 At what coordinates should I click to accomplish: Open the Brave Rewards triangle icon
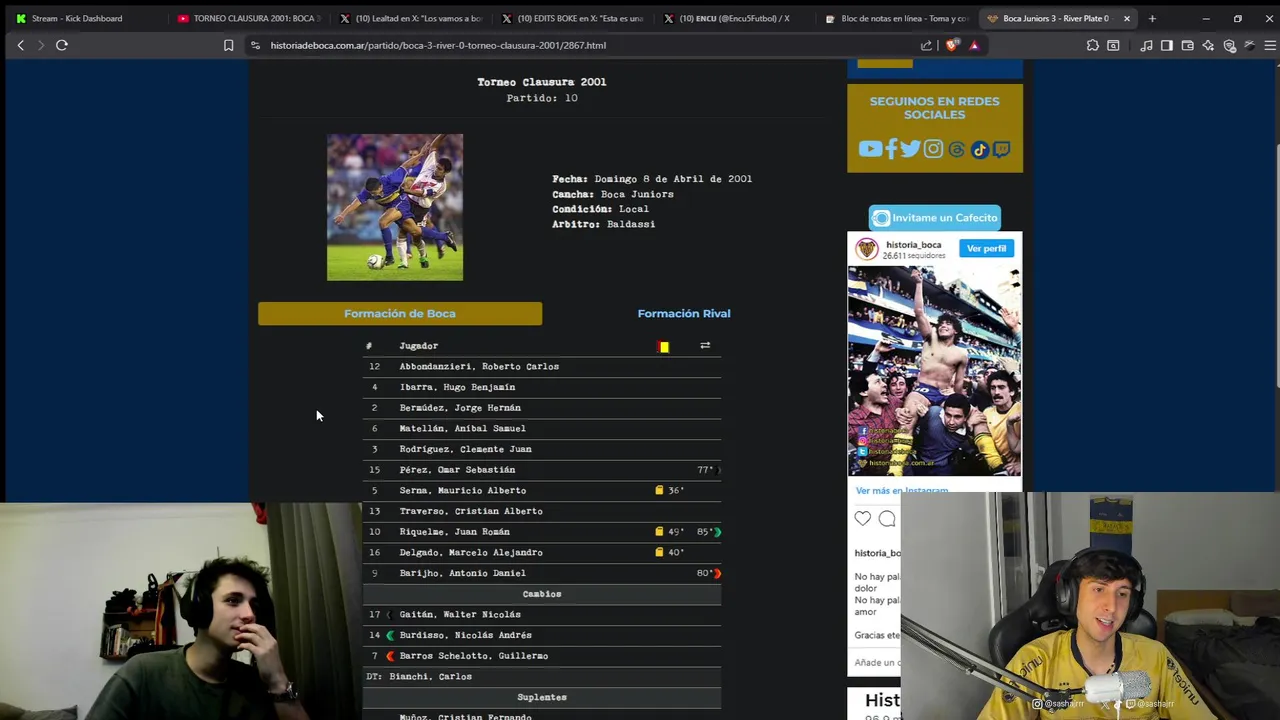click(x=974, y=45)
